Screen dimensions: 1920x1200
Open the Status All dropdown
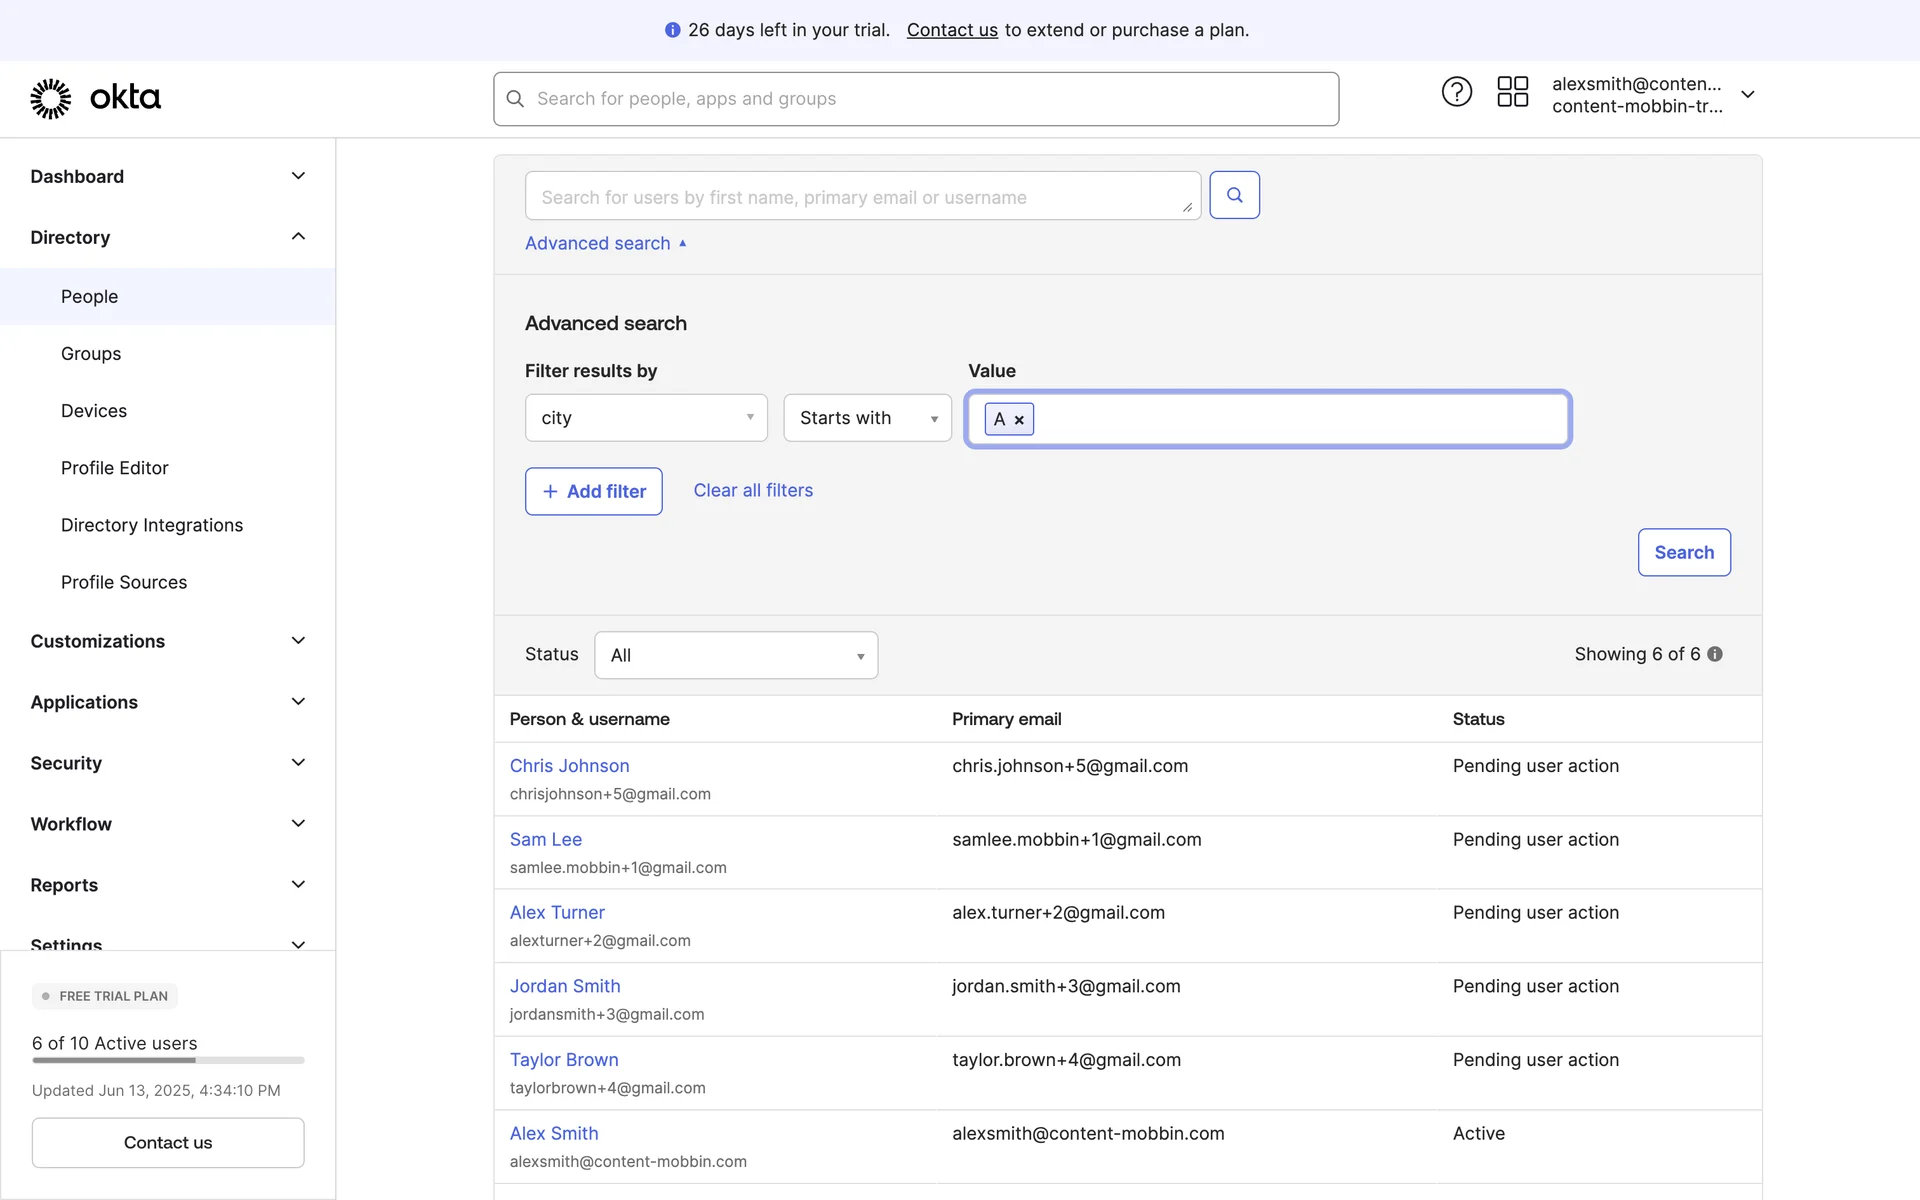(736, 655)
